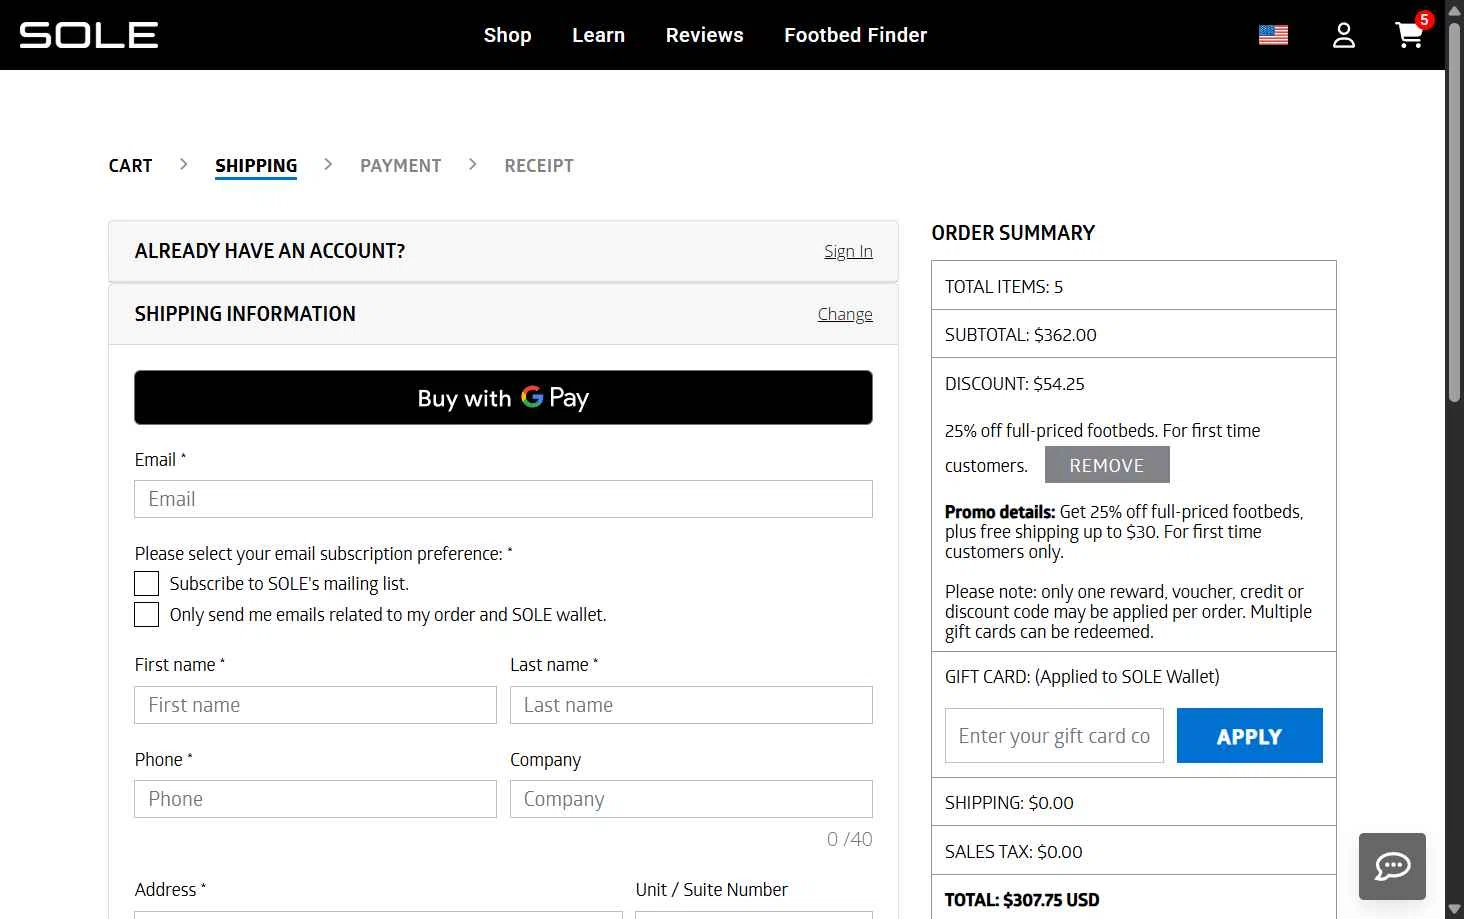The height and width of the screenshot is (919, 1464).
Task: Open the shopping cart icon
Action: 1410,35
